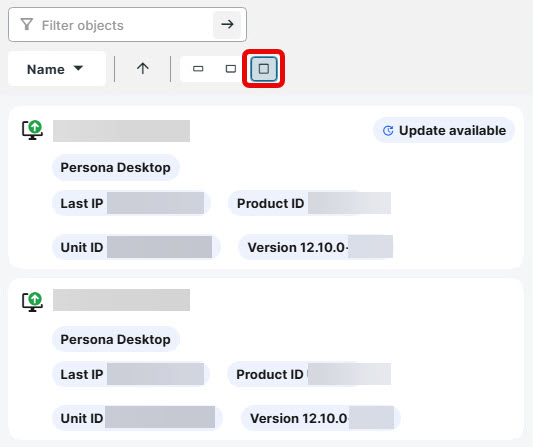Image resolution: width=533 pixels, height=447 pixels.
Task: Toggle ascending sort order arrow
Action: 143,69
